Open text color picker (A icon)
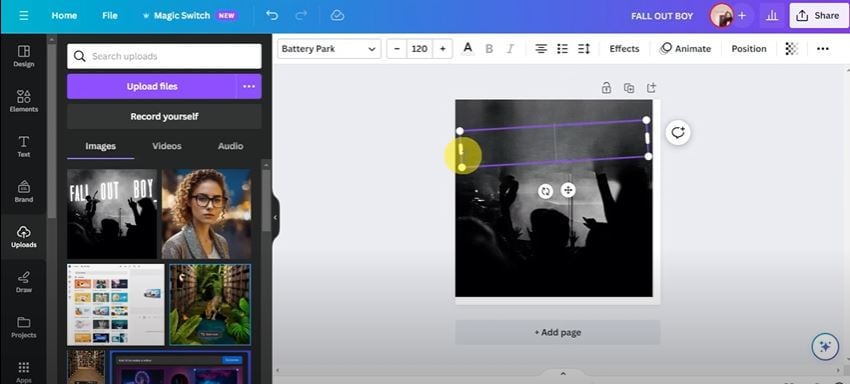Image resolution: width=850 pixels, height=384 pixels. (x=467, y=49)
